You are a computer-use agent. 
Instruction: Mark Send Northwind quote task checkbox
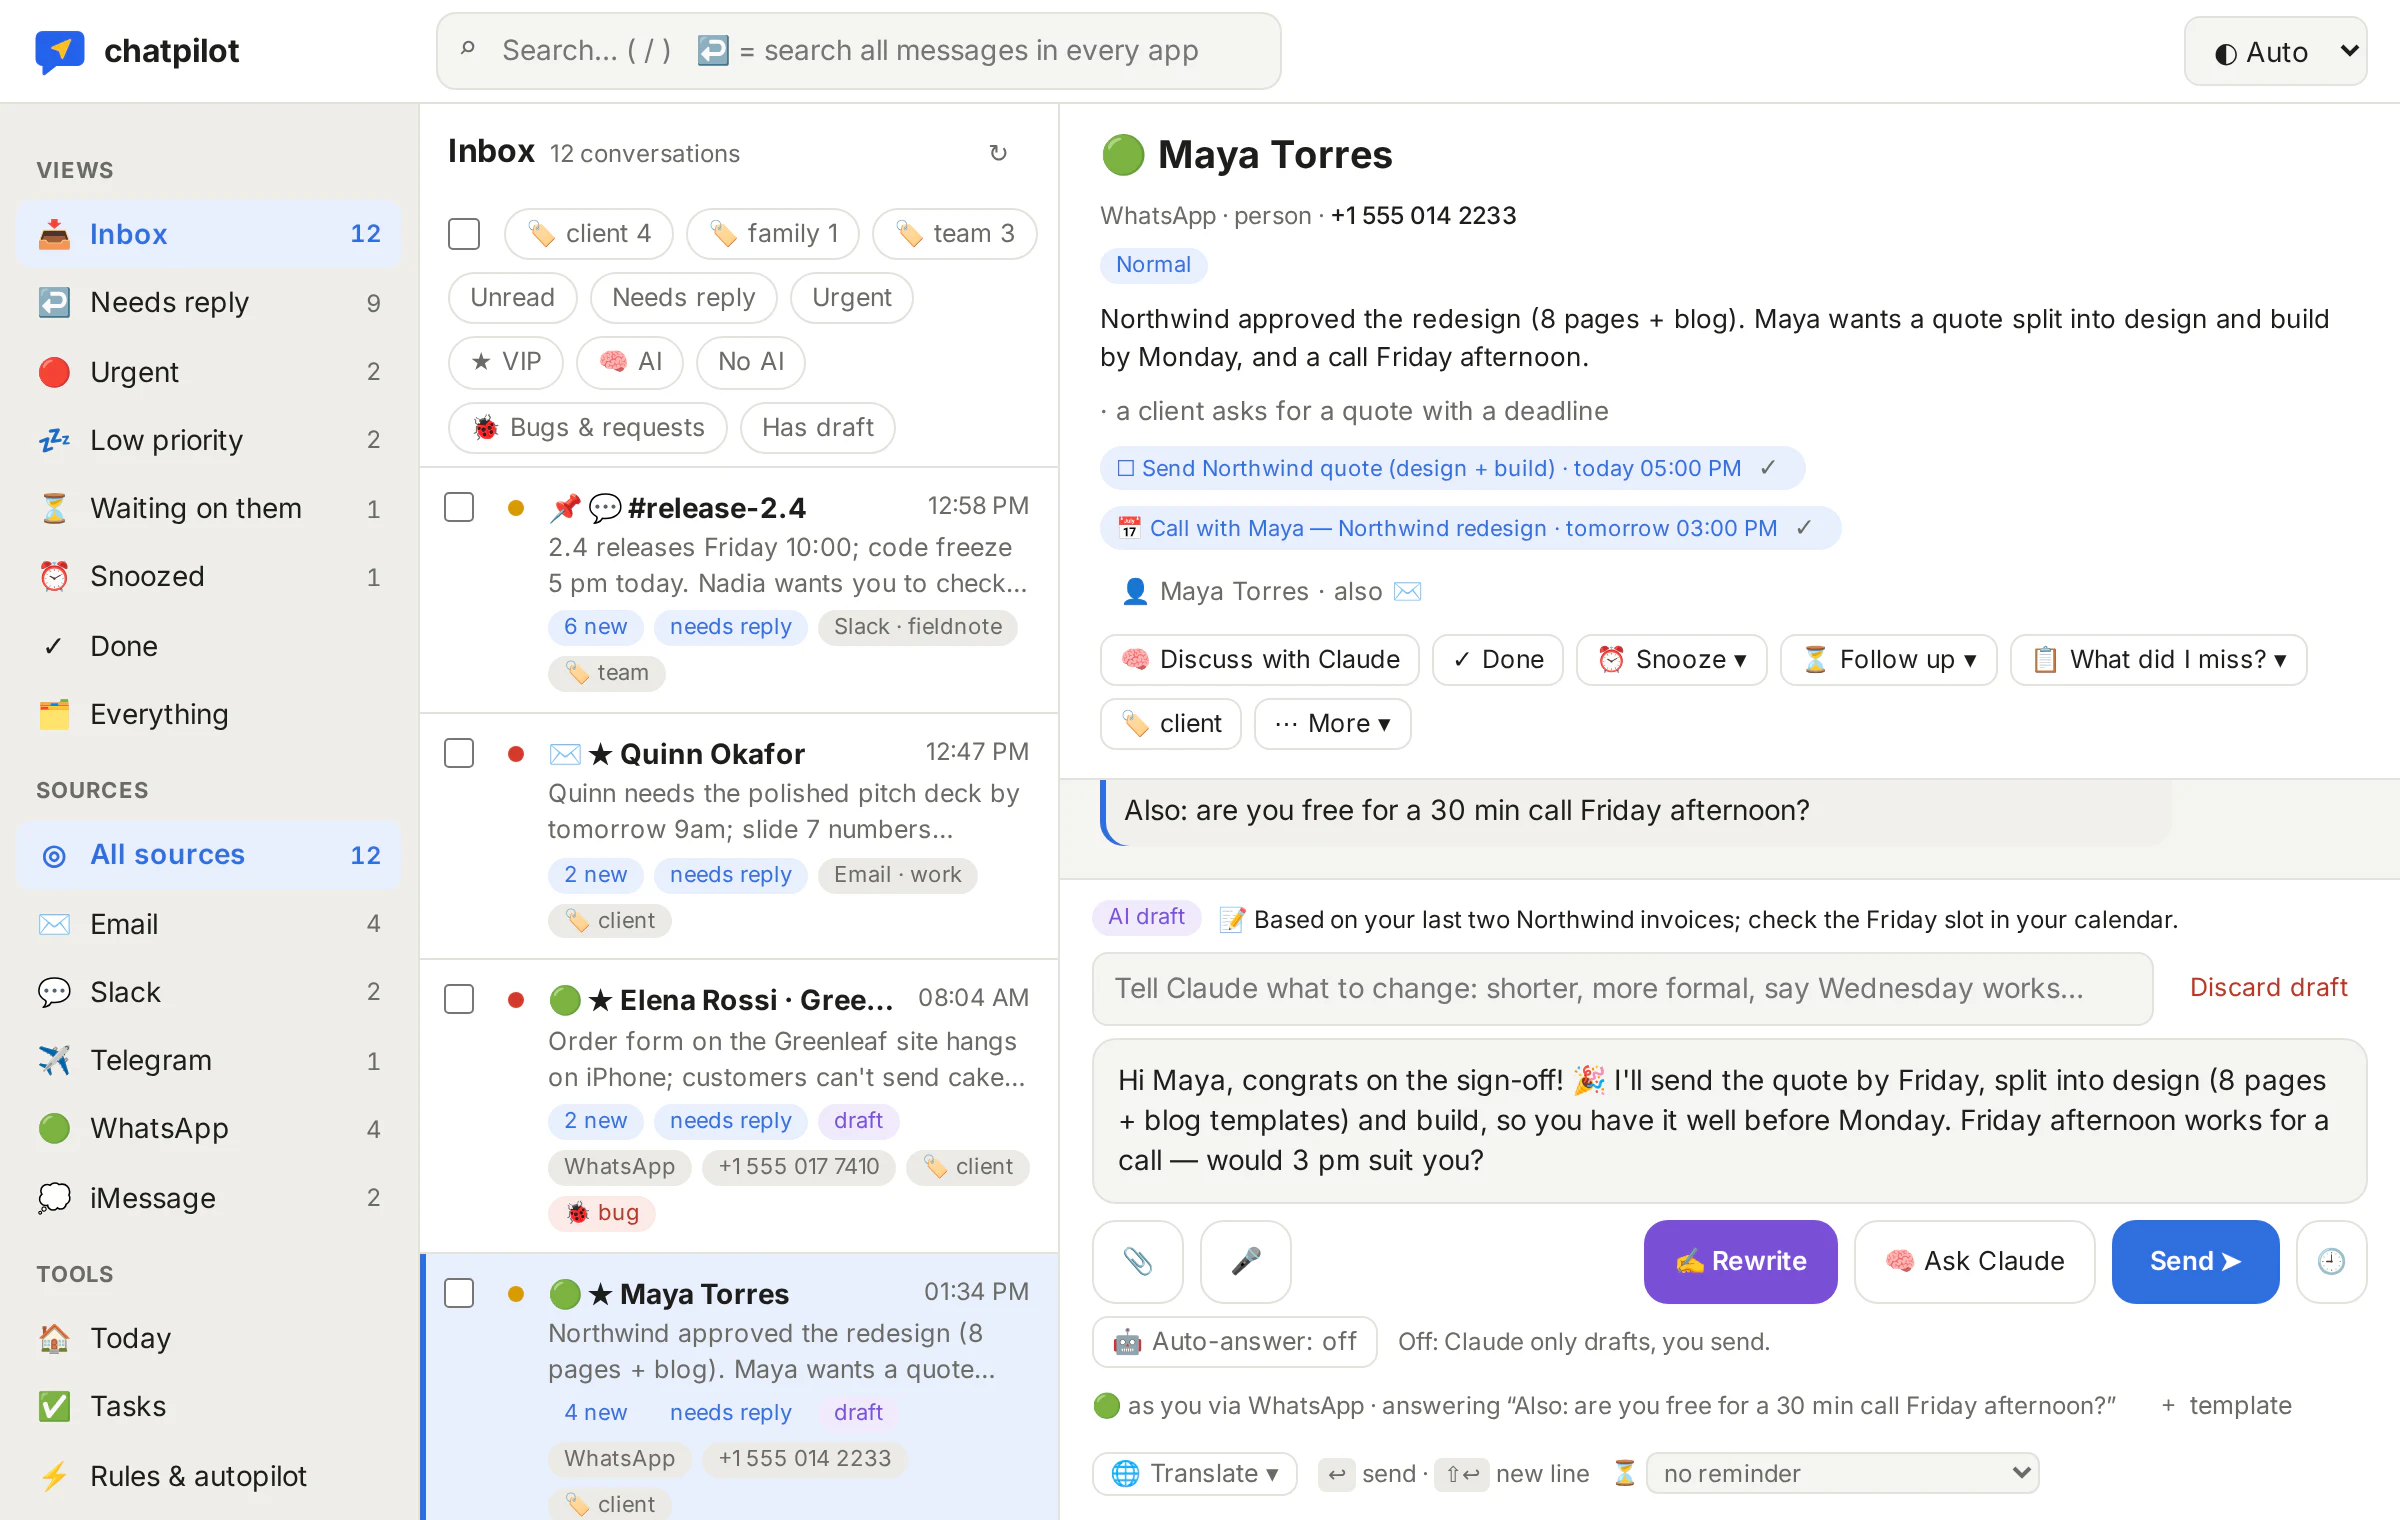[x=1125, y=468]
